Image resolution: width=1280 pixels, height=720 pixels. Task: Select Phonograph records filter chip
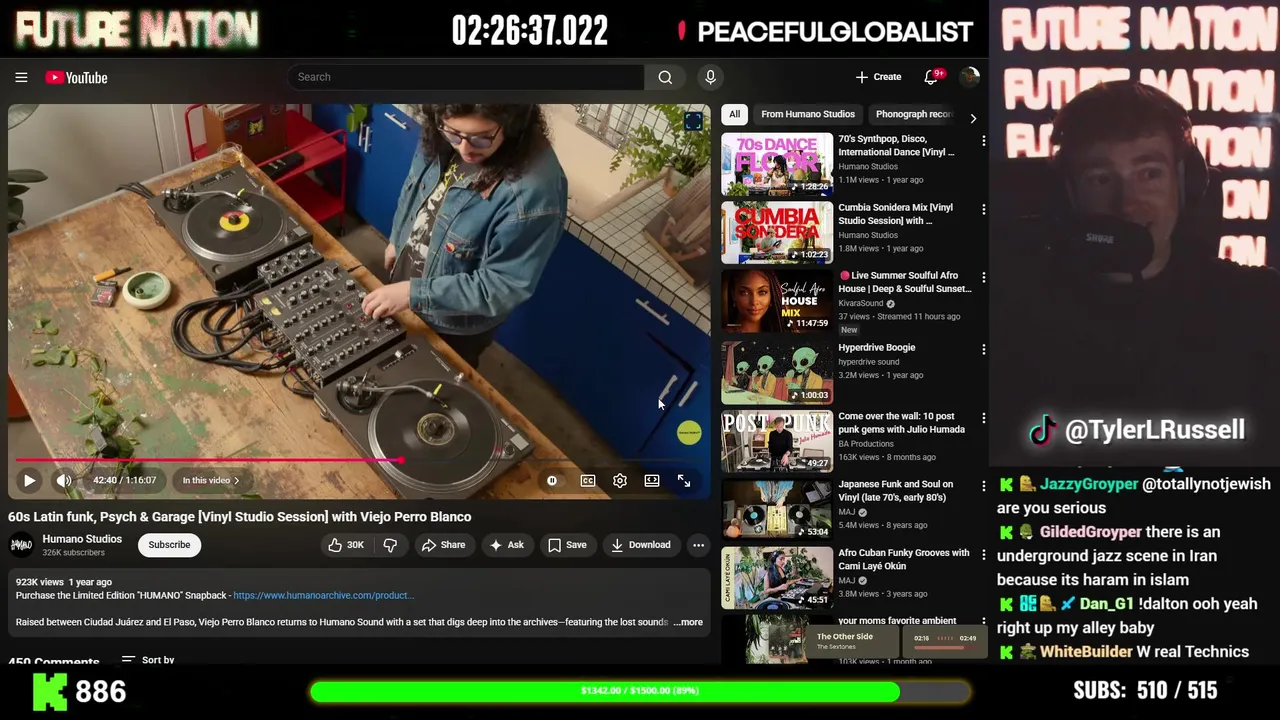913,114
